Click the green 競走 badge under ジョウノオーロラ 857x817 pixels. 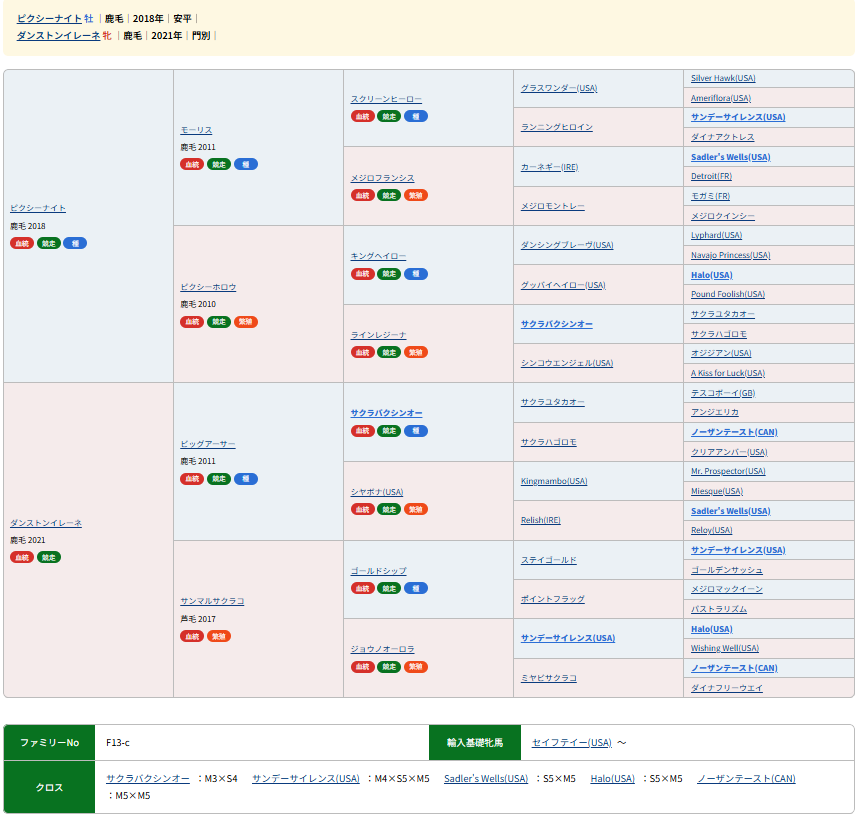tap(389, 667)
